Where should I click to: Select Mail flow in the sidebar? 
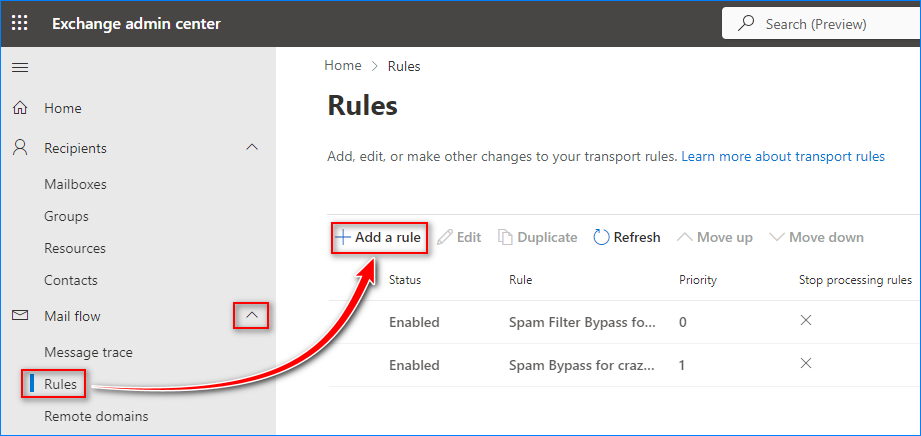pos(72,316)
